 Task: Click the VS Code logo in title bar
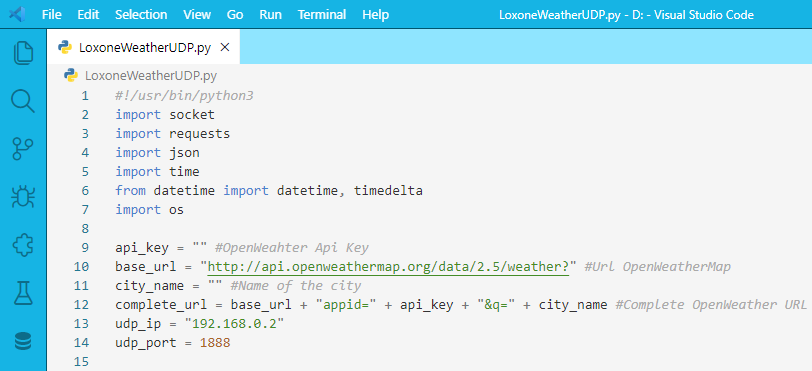click(x=17, y=15)
